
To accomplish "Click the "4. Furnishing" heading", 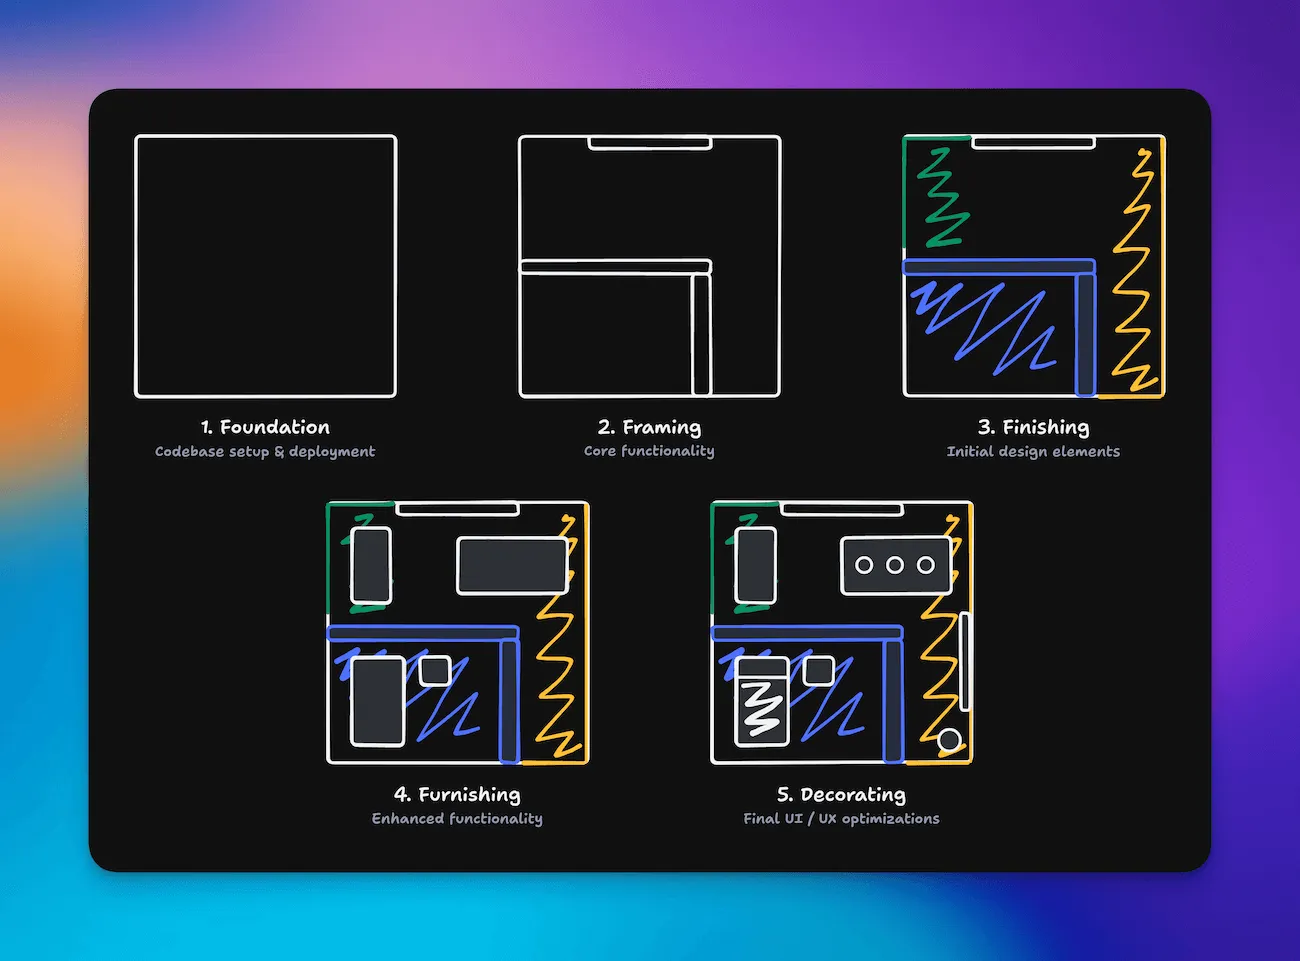I will (457, 795).
